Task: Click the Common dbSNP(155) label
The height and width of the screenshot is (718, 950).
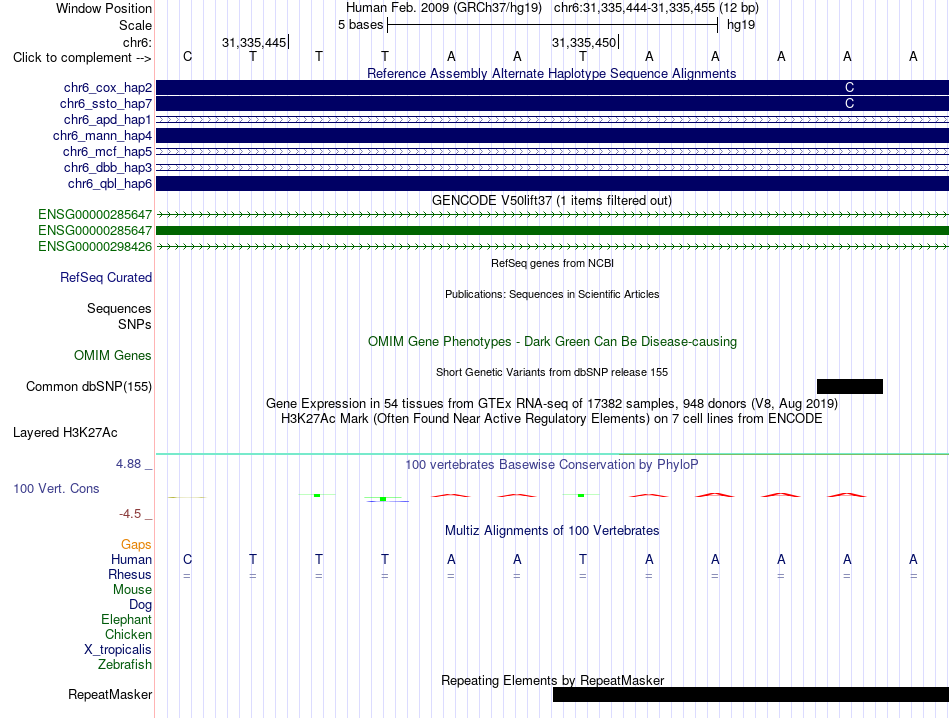Action: pyautogui.click(x=89, y=387)
